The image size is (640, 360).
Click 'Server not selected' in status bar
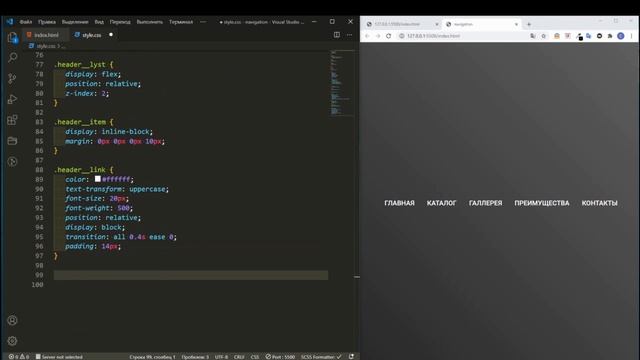point(59,357)
